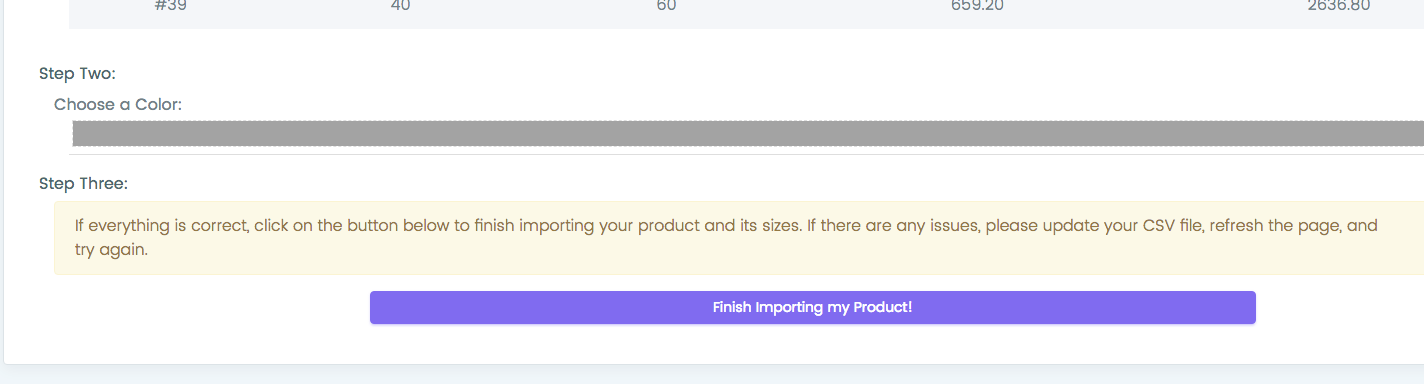Click the 60 value in table row
Viewport: 1424px width, 384px height.
point(667,6)
